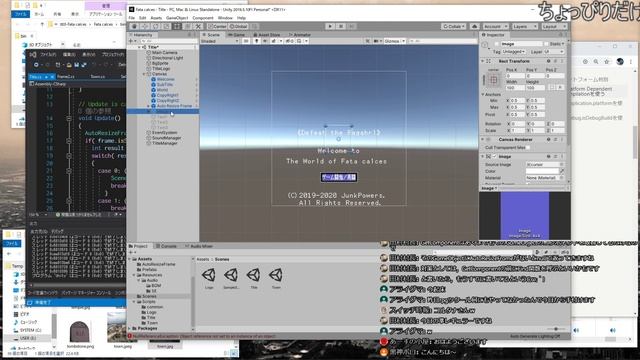Viewport: 640px width, 360px height.
Task: Switch to the Audio Mixer tab
Action: click(x=199, y=246)
